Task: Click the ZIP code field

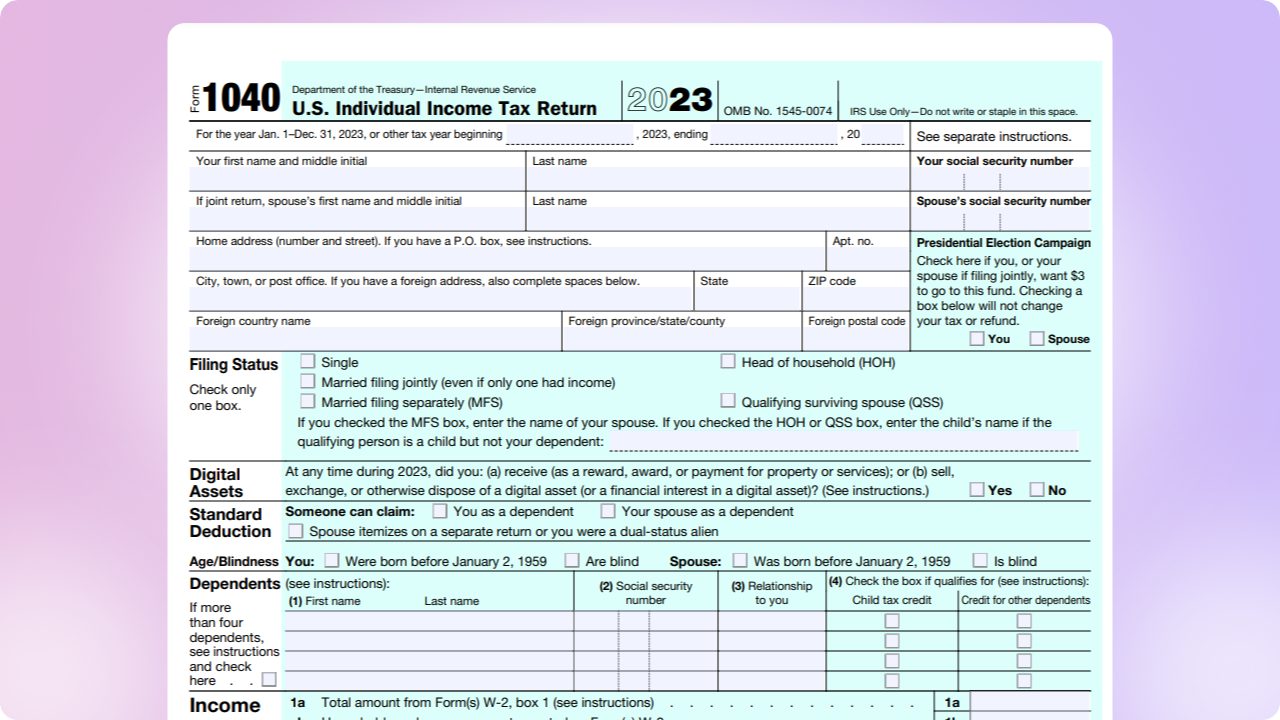Action: coord(856,300)
